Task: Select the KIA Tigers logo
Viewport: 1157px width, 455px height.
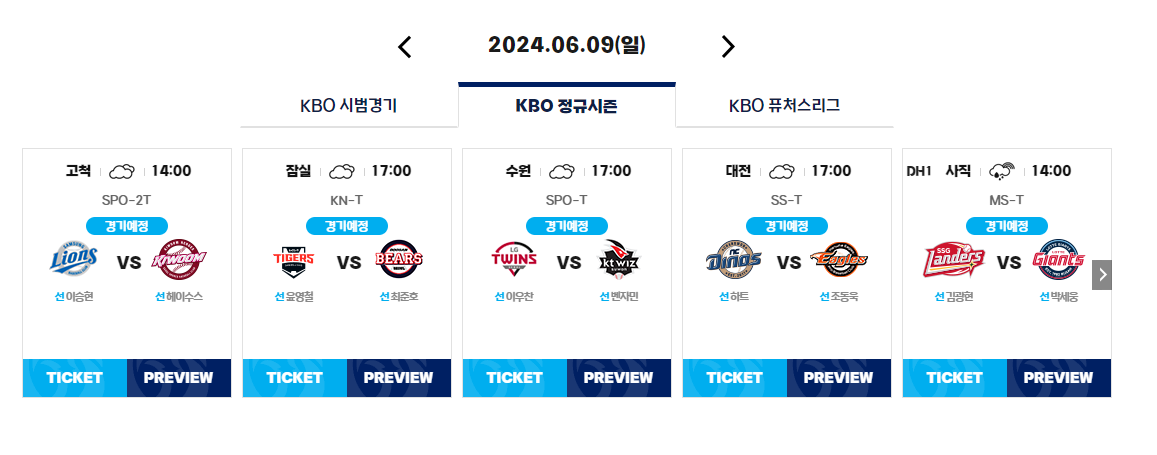Action: tap(294, 259)
